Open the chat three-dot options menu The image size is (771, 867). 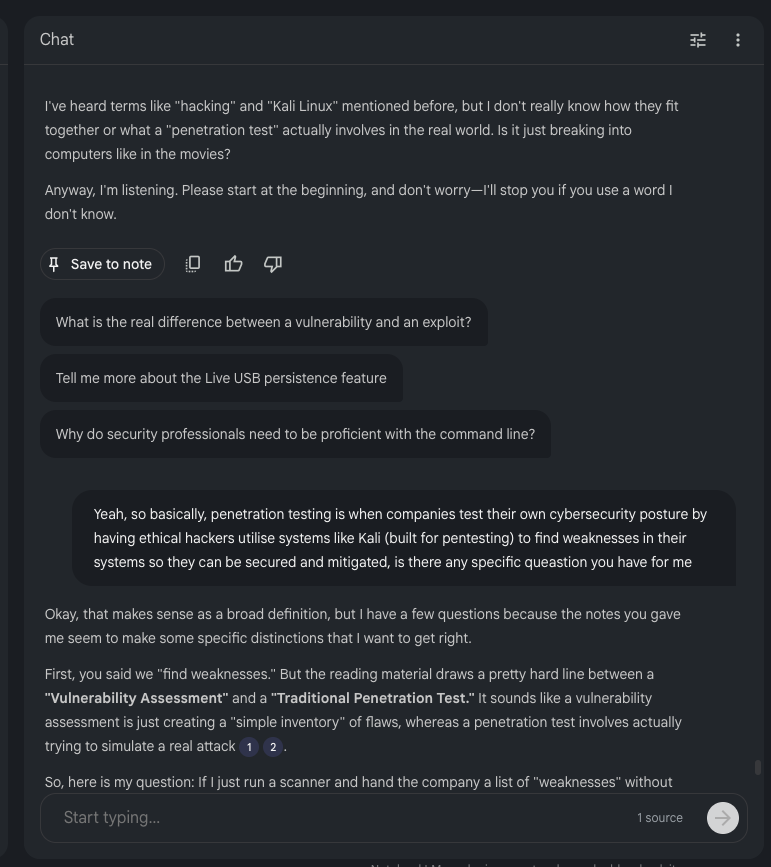pyautogui.click(x=738, y=40)
